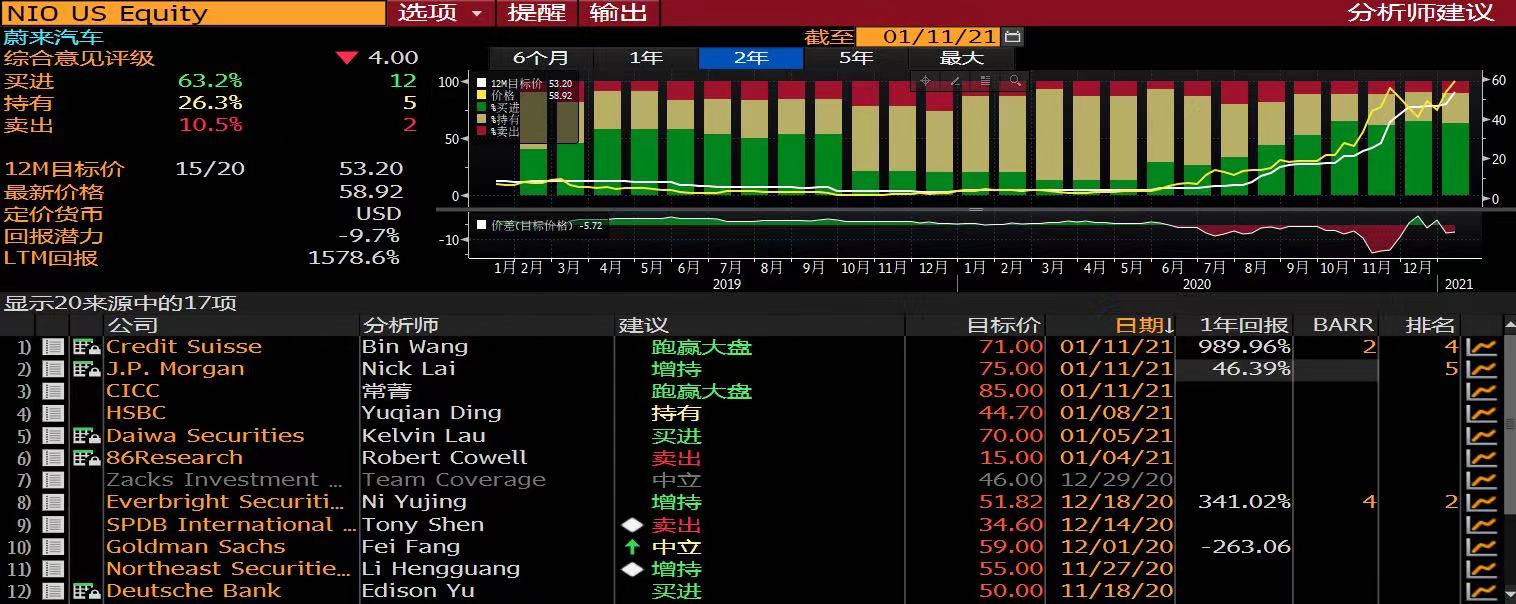The width and height of the screenshot is (1516, 604).
Task: Select the 2年 chart range tab
Action: click(x=751, y=58)
